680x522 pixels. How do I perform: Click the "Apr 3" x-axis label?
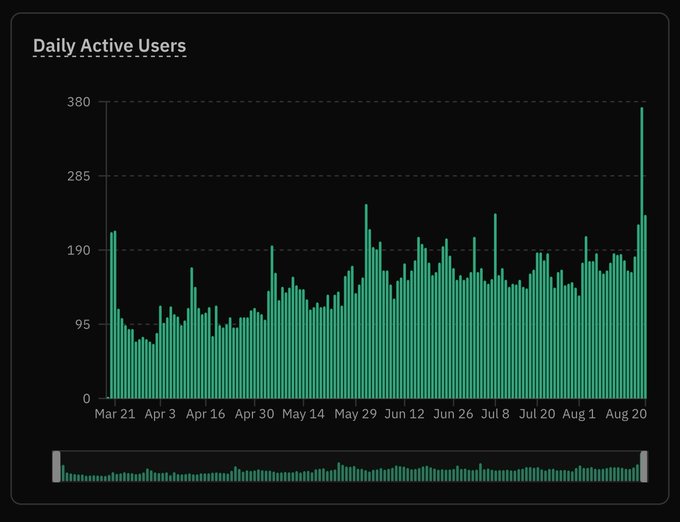tap(160, 414)
